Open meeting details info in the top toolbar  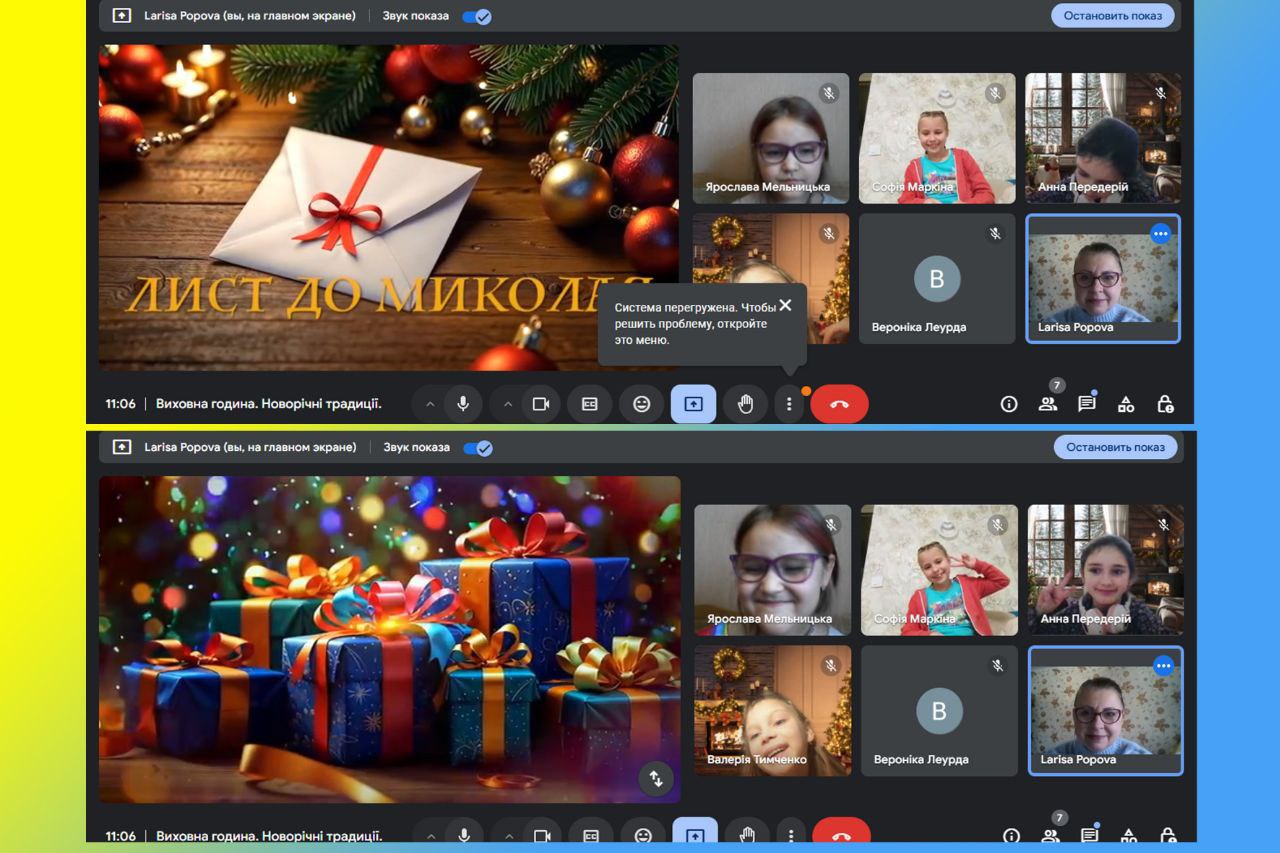[x=1009, y=404]
